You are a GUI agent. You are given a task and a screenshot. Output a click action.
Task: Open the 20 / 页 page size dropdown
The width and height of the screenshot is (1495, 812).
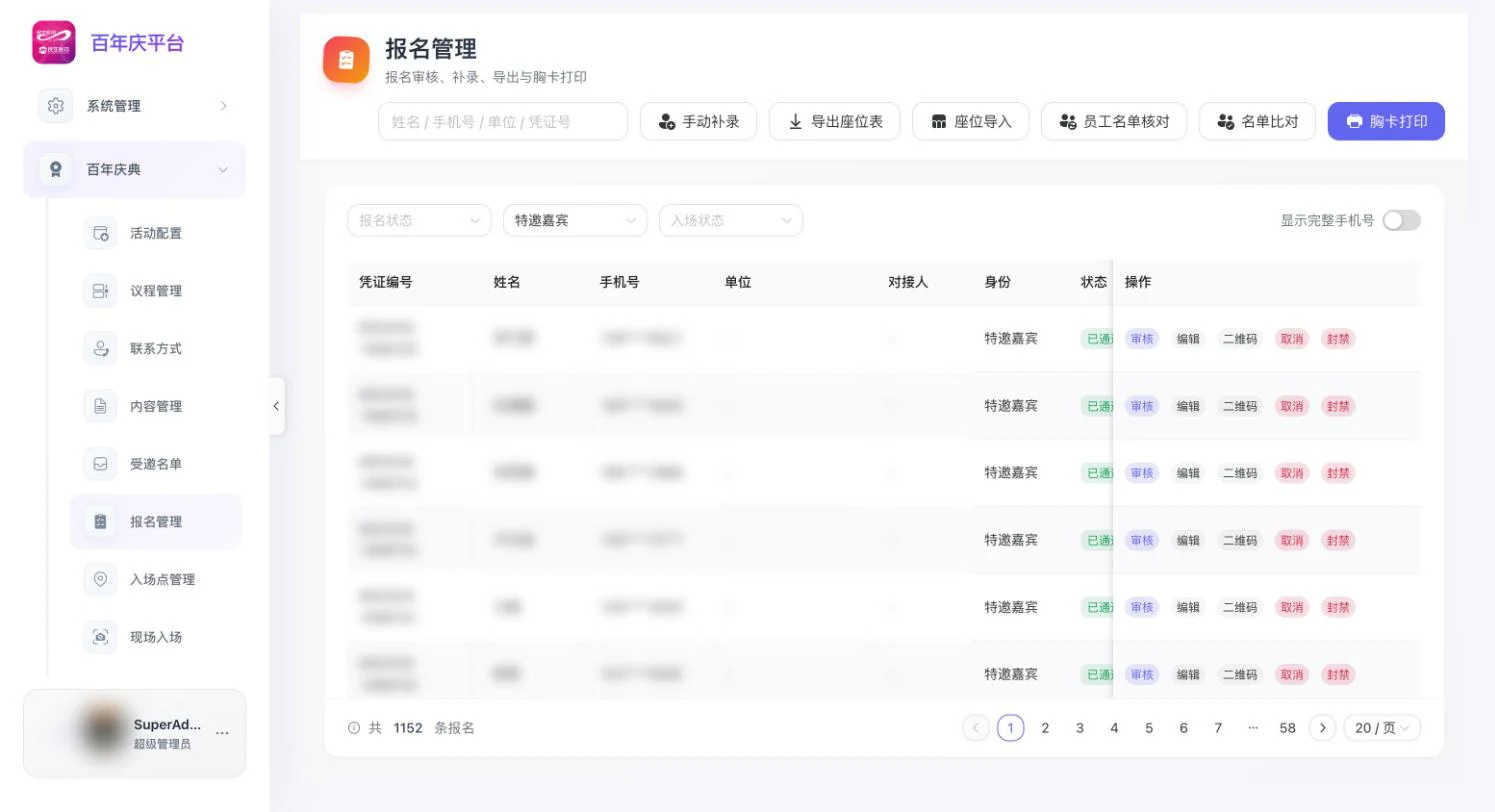click(x=1382, y=728)
